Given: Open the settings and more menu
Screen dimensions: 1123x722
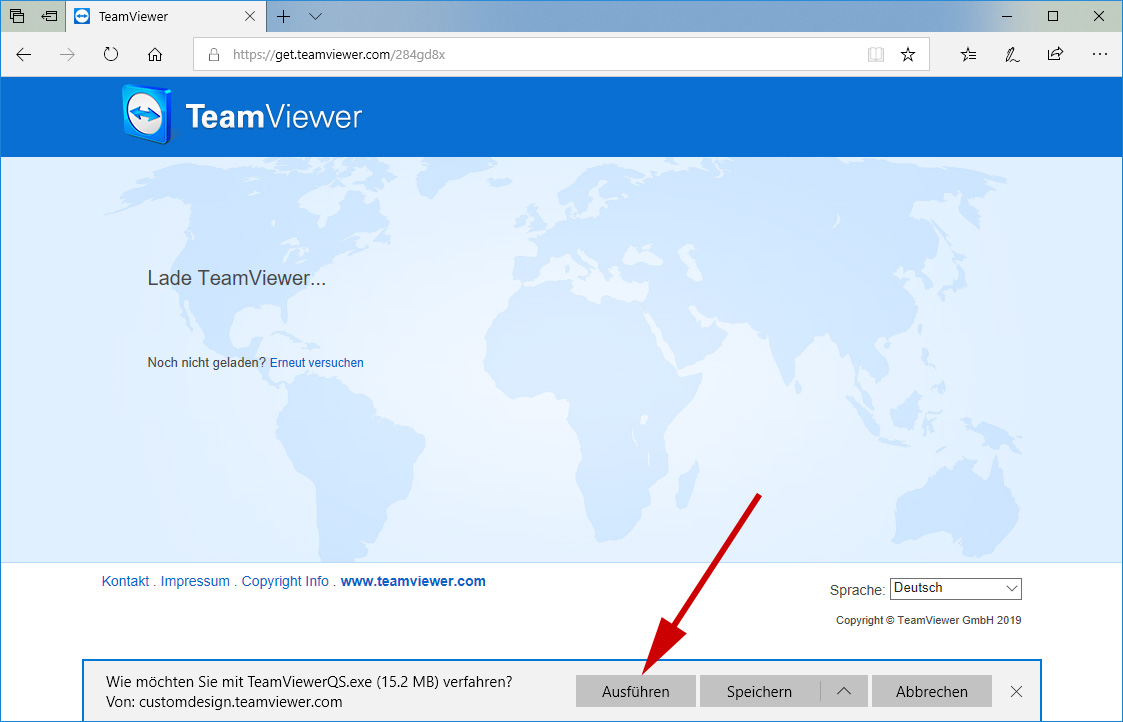Looking at the screenshot, I should (x=1099, y=54).
